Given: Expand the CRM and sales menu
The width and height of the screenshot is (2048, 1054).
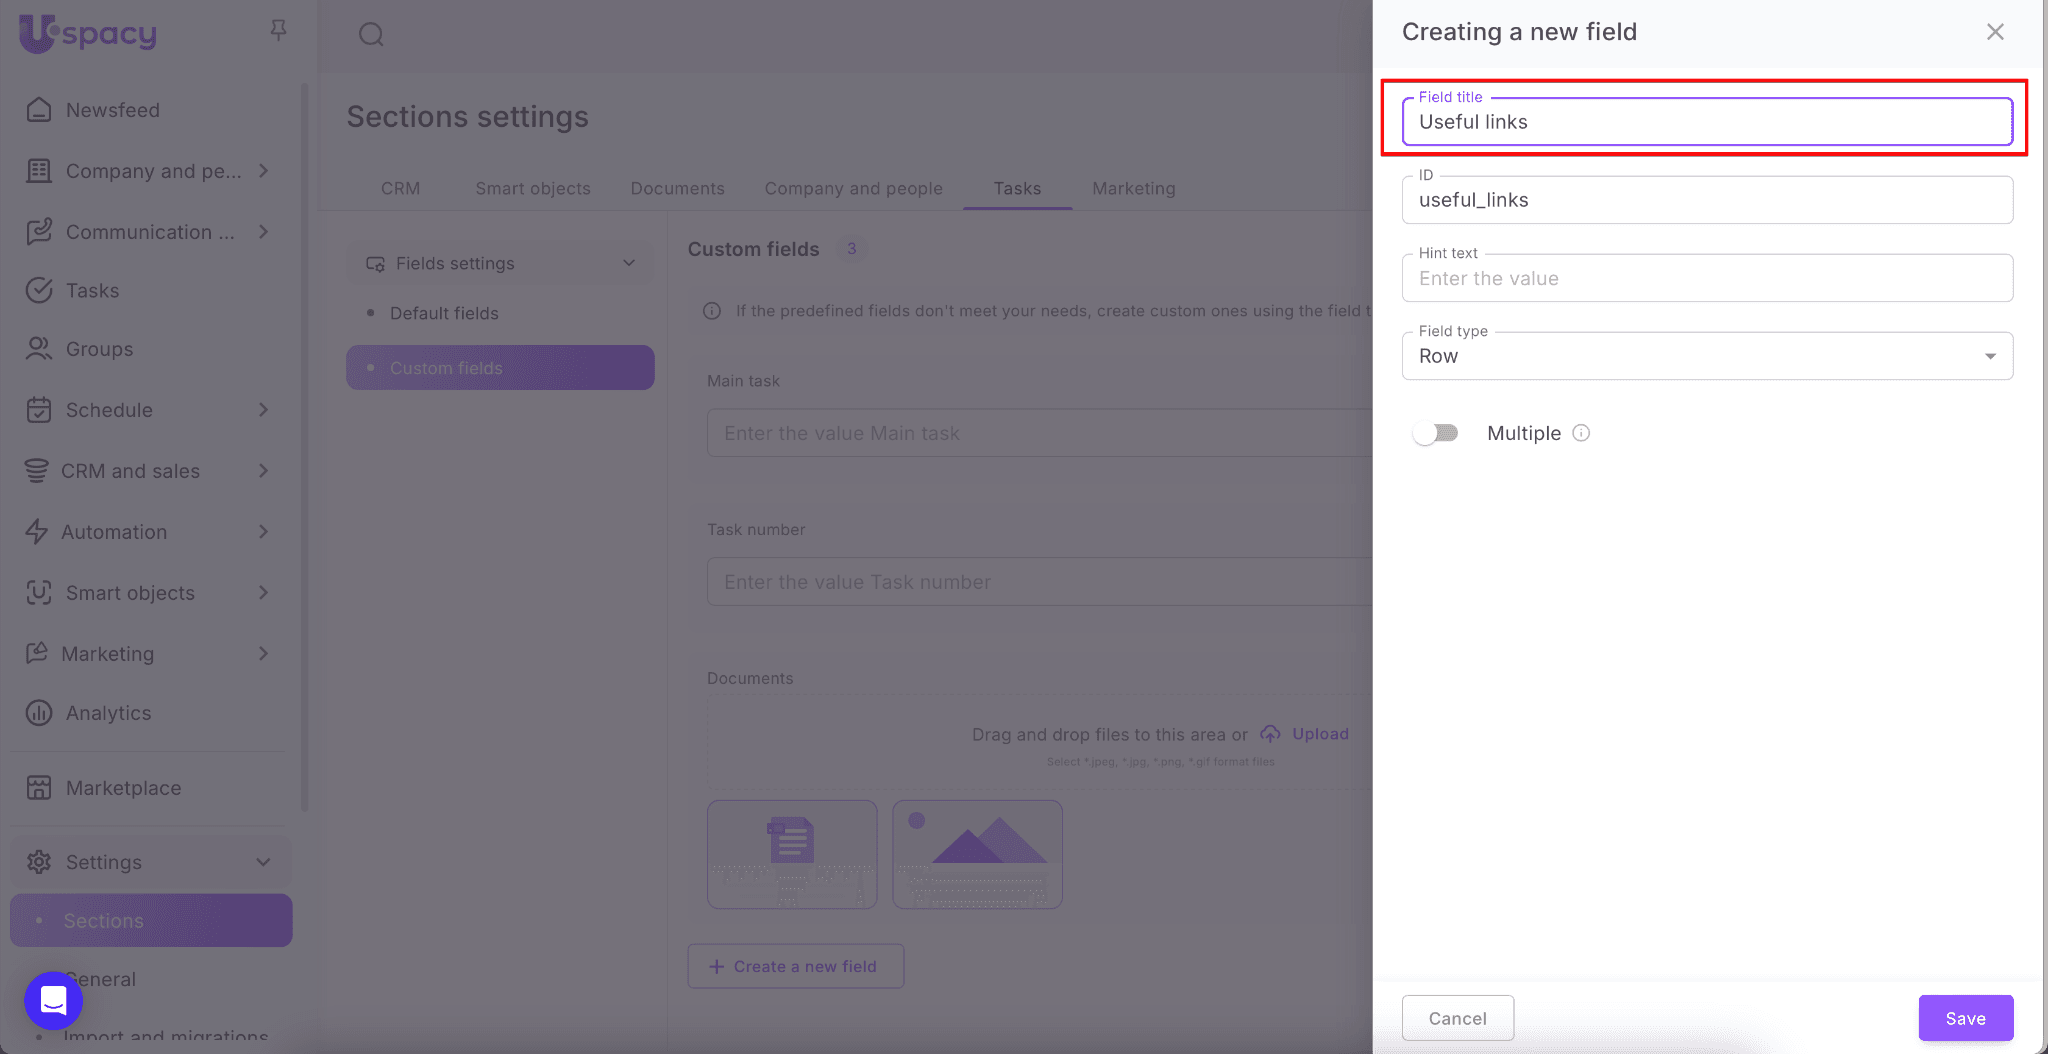Looking at the screenshot, I should [263, 471].
